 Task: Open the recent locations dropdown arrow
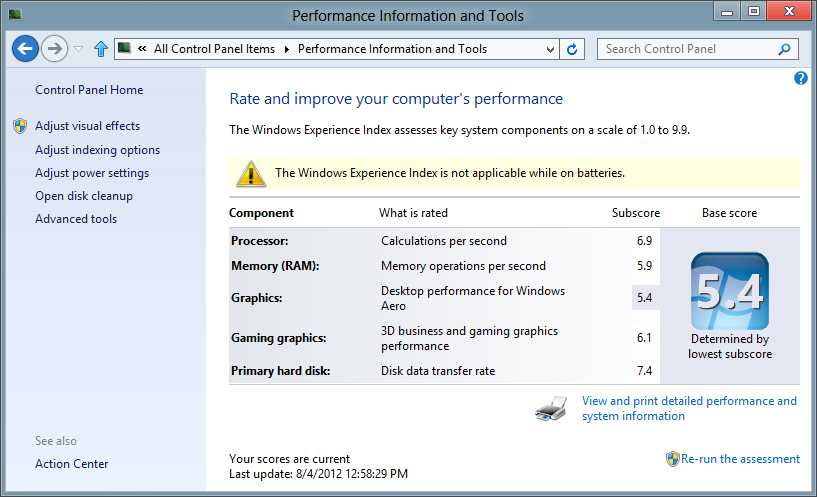click(x=79, y=49)
